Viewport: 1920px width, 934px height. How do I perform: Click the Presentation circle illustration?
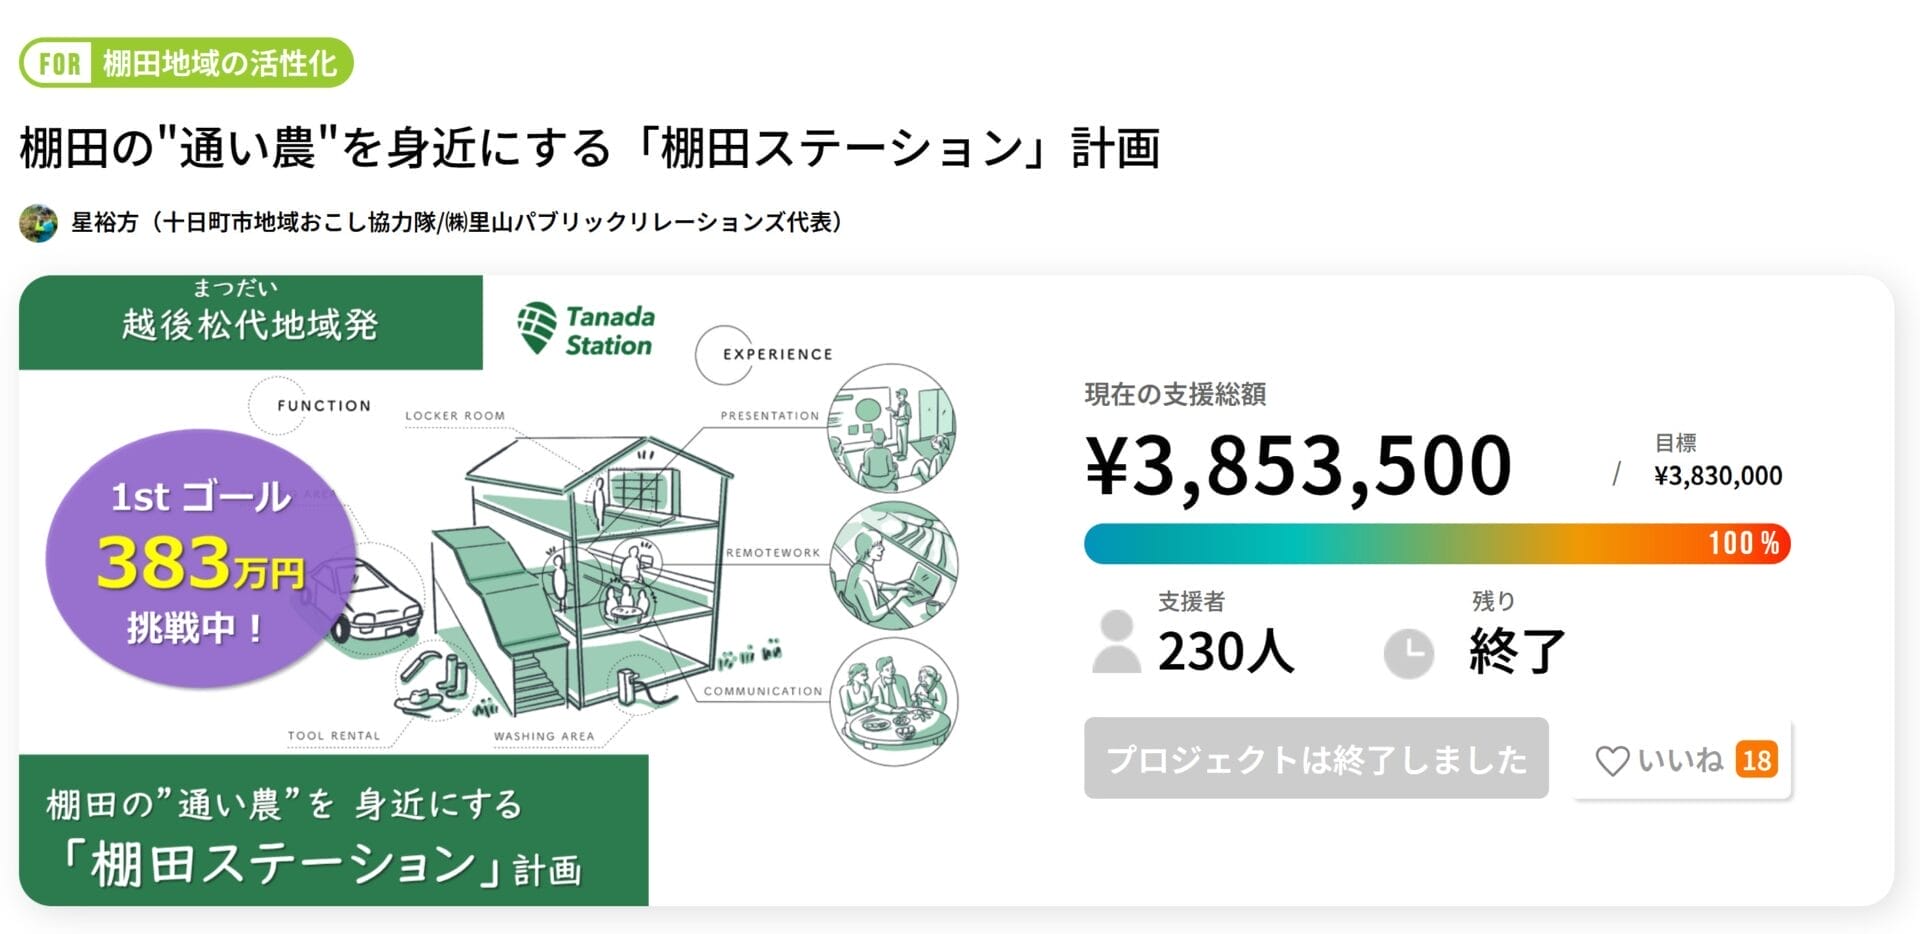pyautogui.click(x=893, y=429)
